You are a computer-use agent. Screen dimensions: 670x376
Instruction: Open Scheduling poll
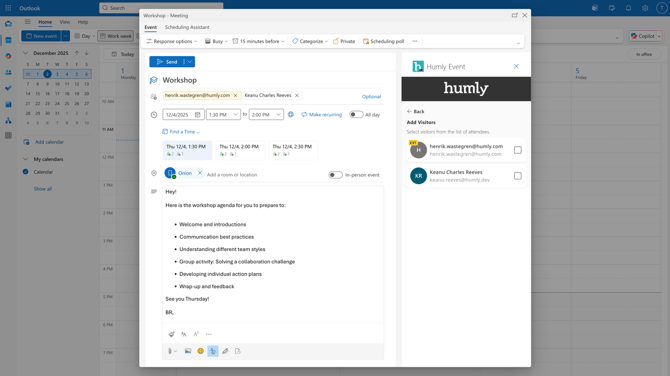point(383,41)
